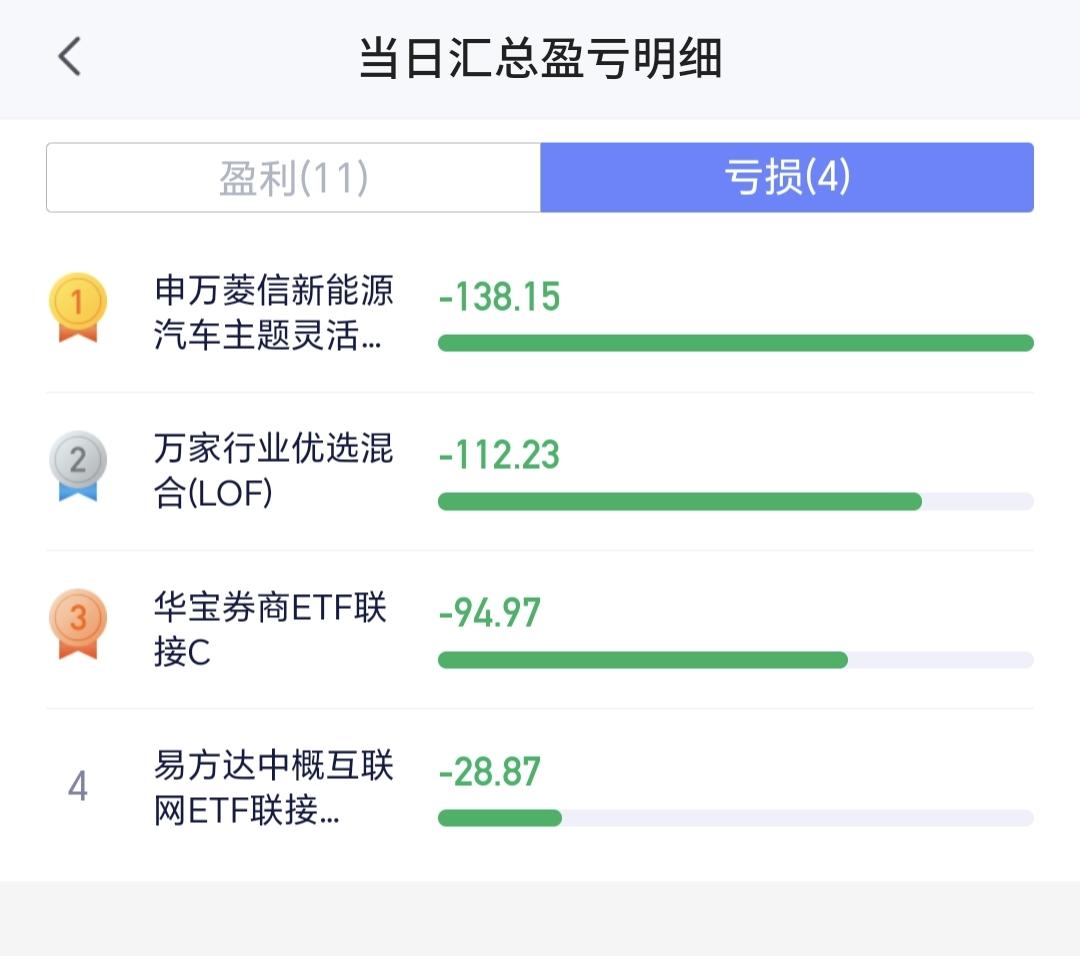The image size is (1080, 956).
Task: Click the green bar under -112.23
Action: point(680,501)
